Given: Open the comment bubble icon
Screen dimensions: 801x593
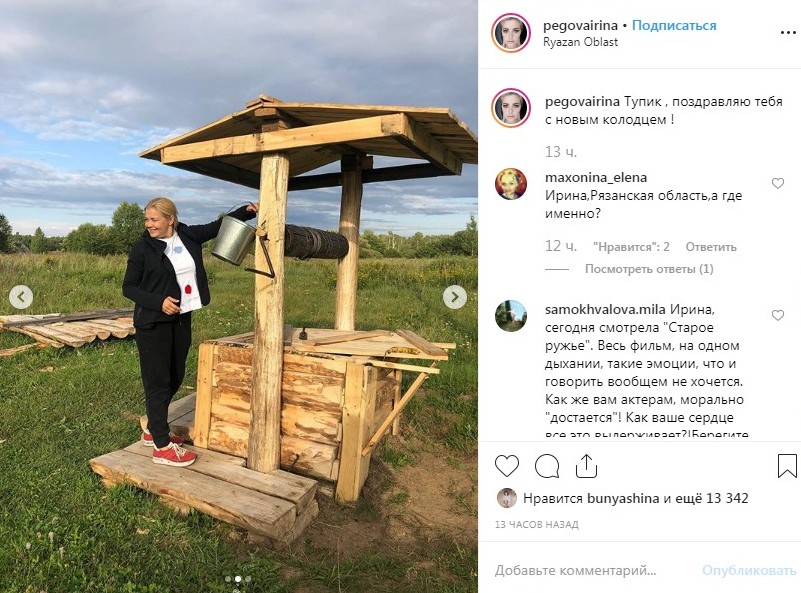Looking at the screenshot, I should 547,466.
